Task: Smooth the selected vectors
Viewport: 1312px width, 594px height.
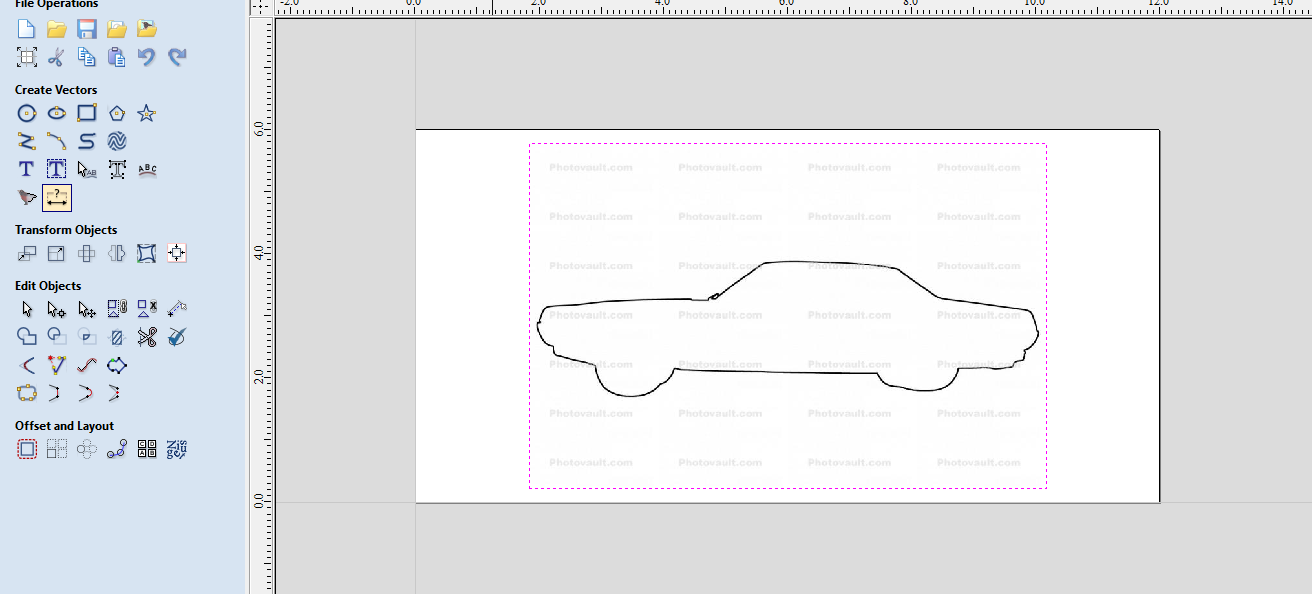Action: (x=87, y=365)
